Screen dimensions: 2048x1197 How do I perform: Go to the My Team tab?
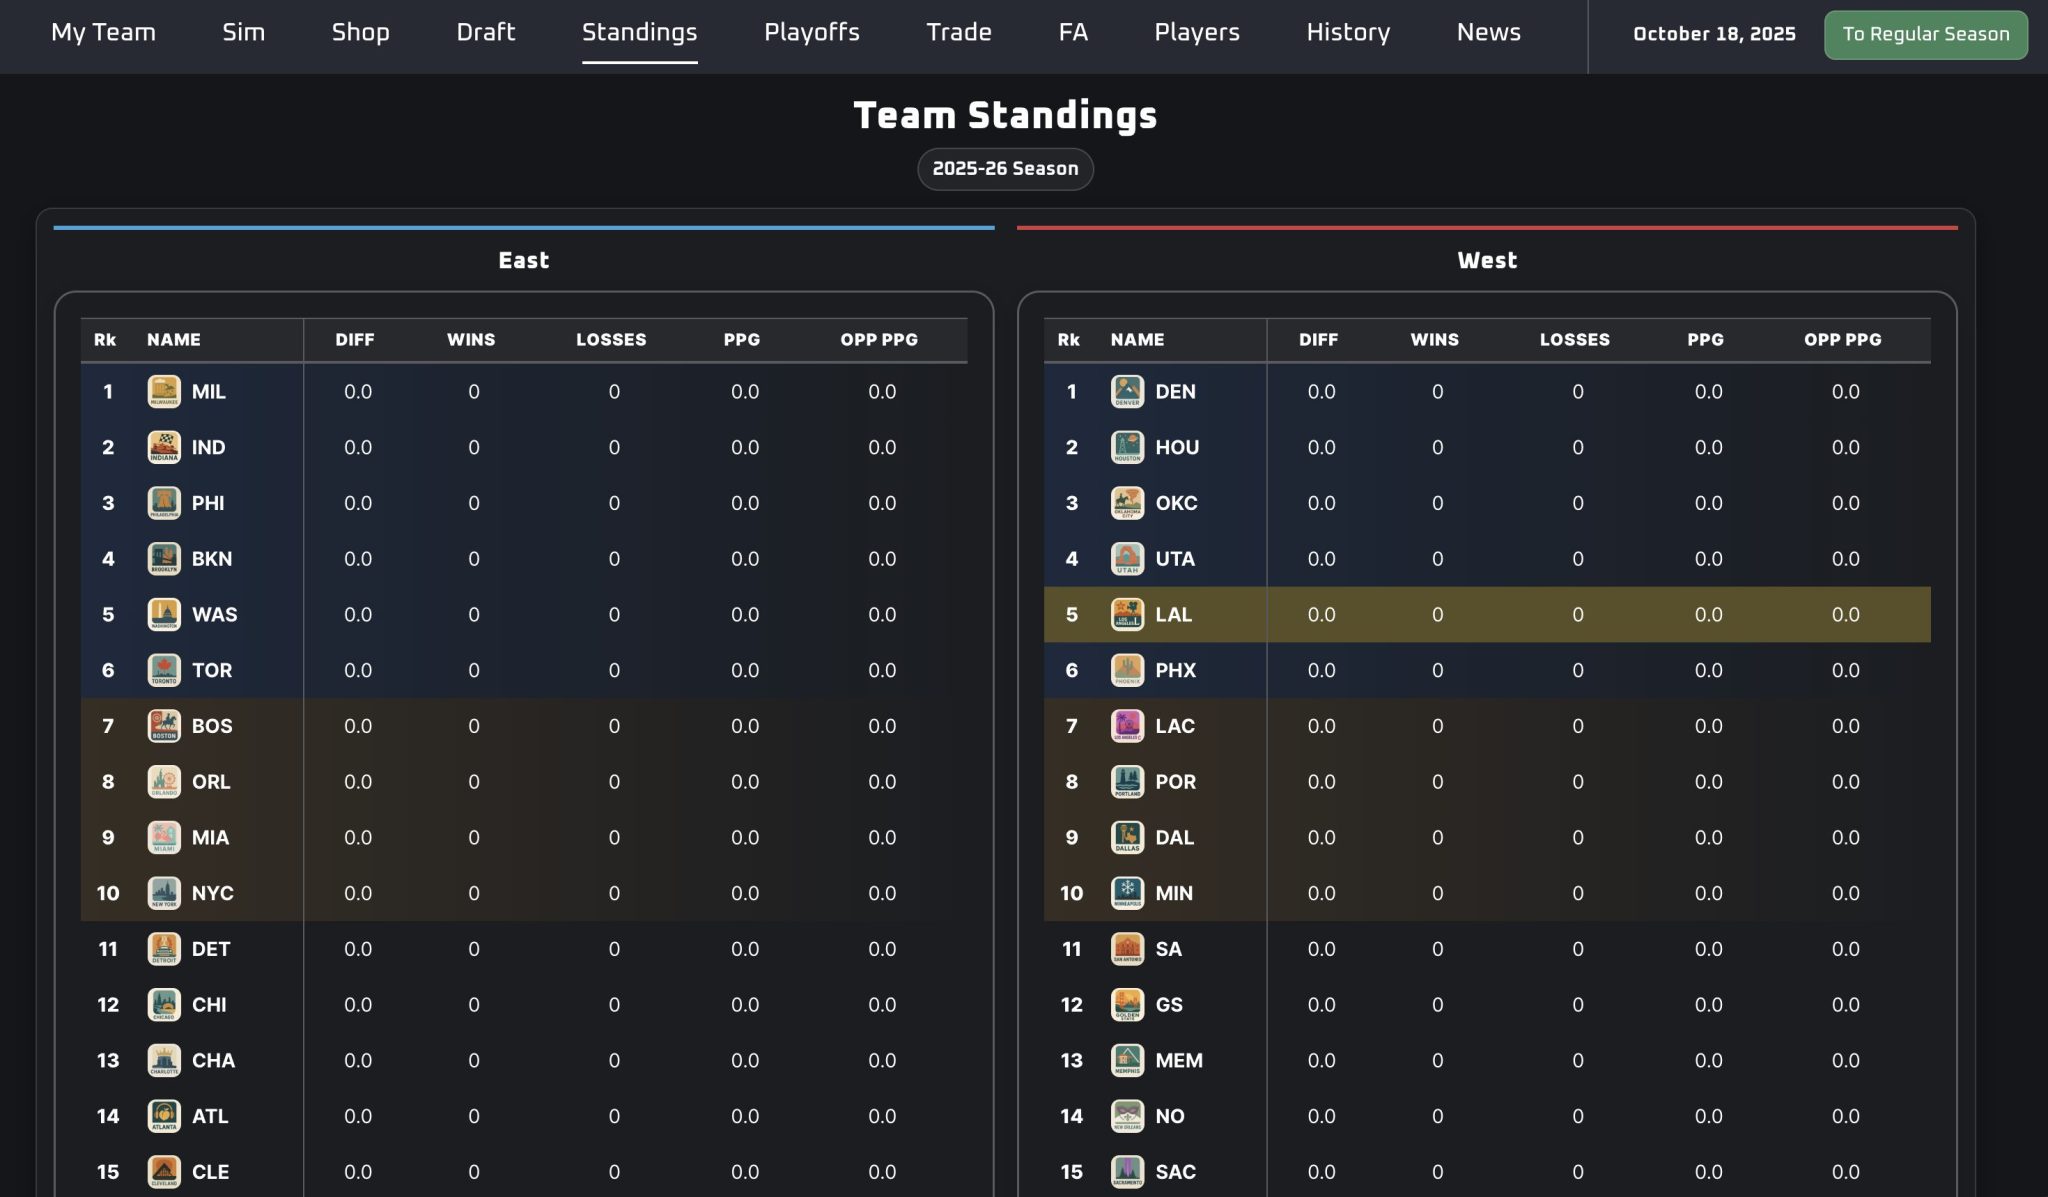(103, 32)
